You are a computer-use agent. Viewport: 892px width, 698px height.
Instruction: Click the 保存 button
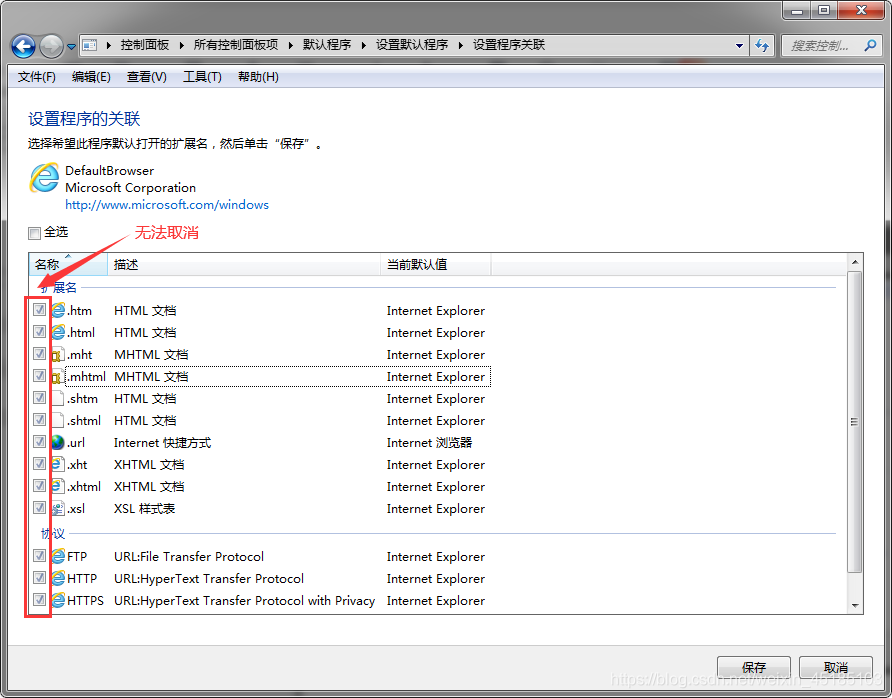click(x=754, y=667)
